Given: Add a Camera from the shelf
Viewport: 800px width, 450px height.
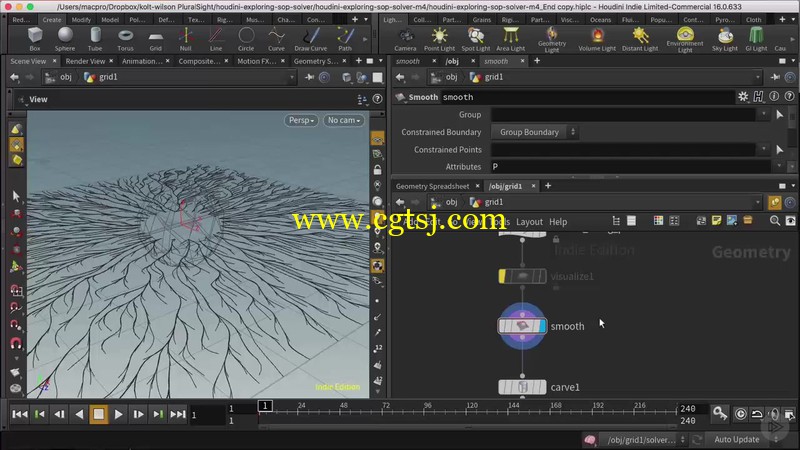Looking at the screenshot, I should coord(405,39).
